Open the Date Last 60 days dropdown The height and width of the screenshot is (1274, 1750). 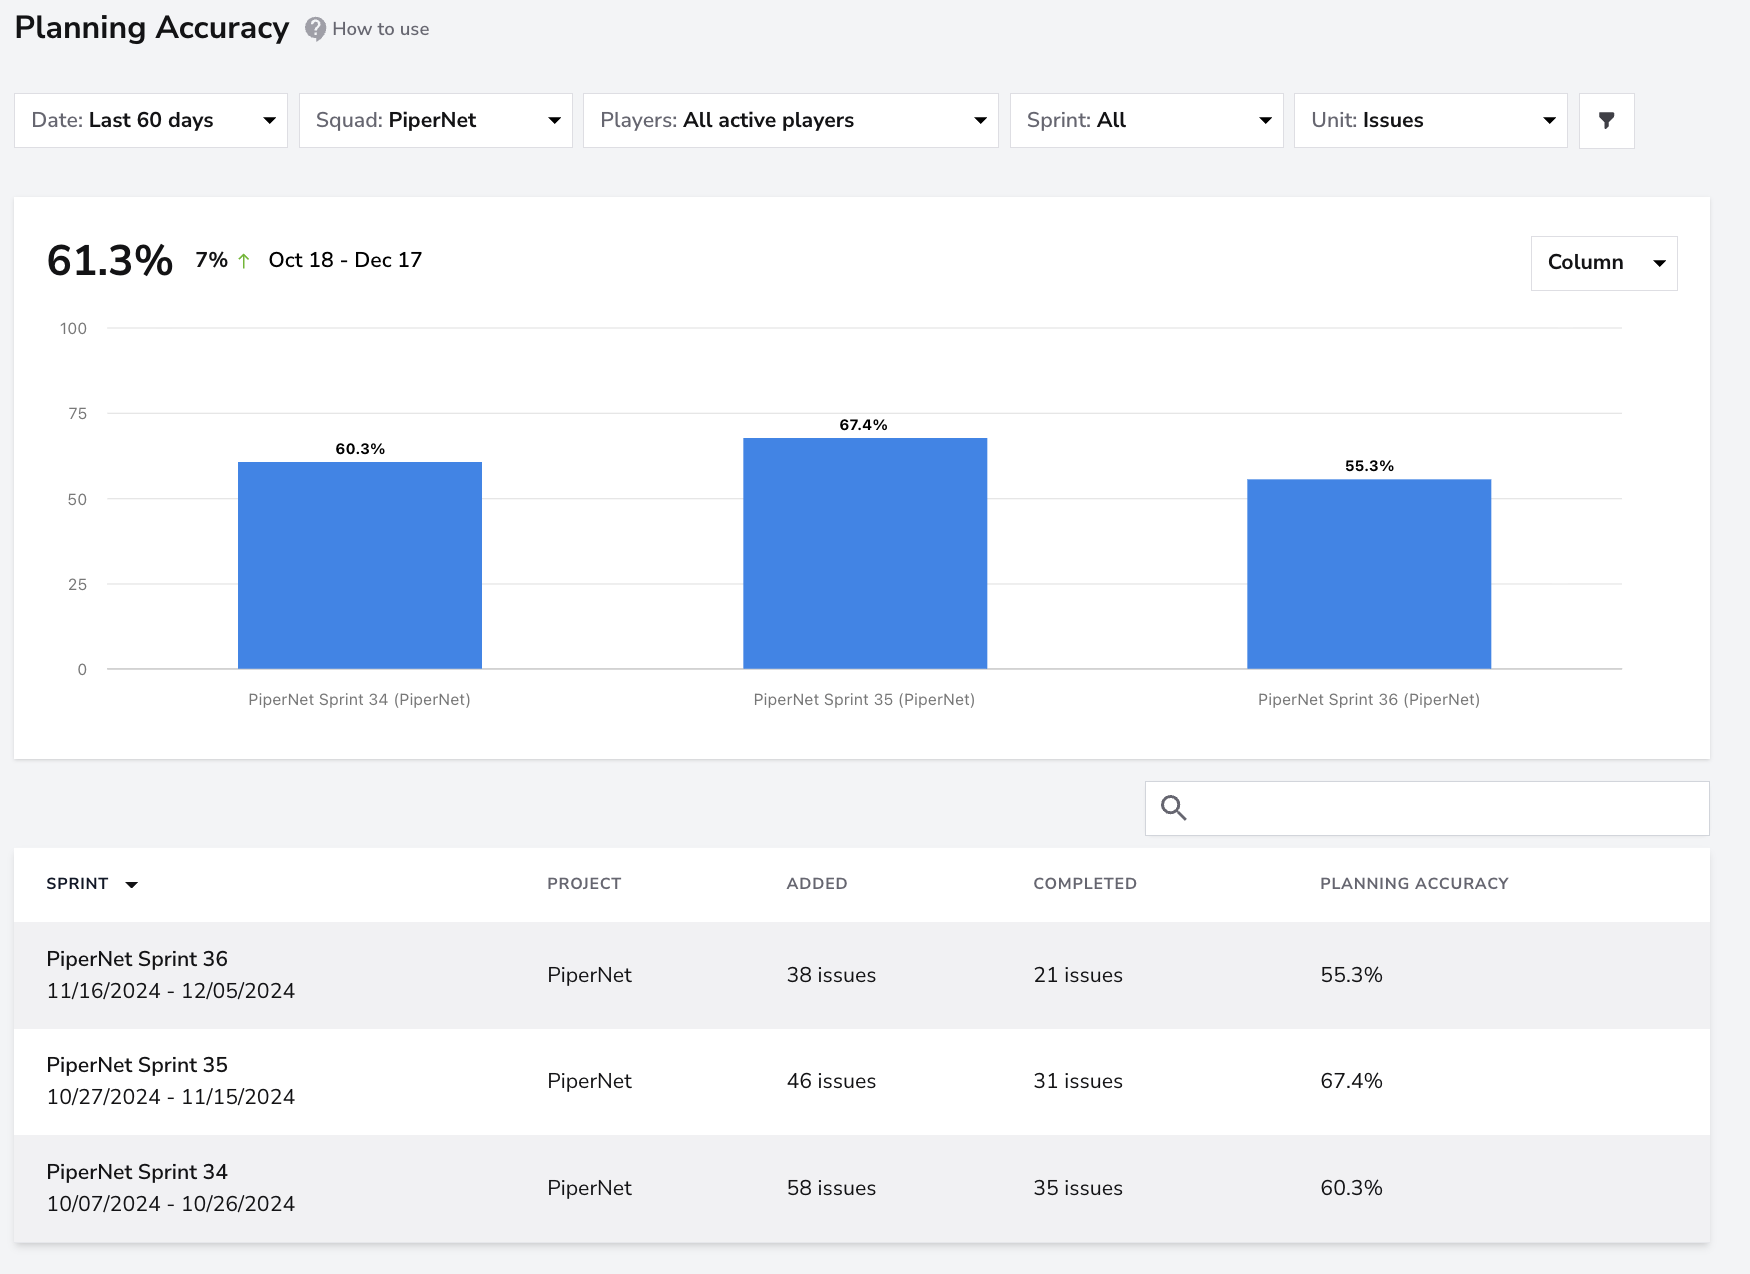[x=151, y=121]
